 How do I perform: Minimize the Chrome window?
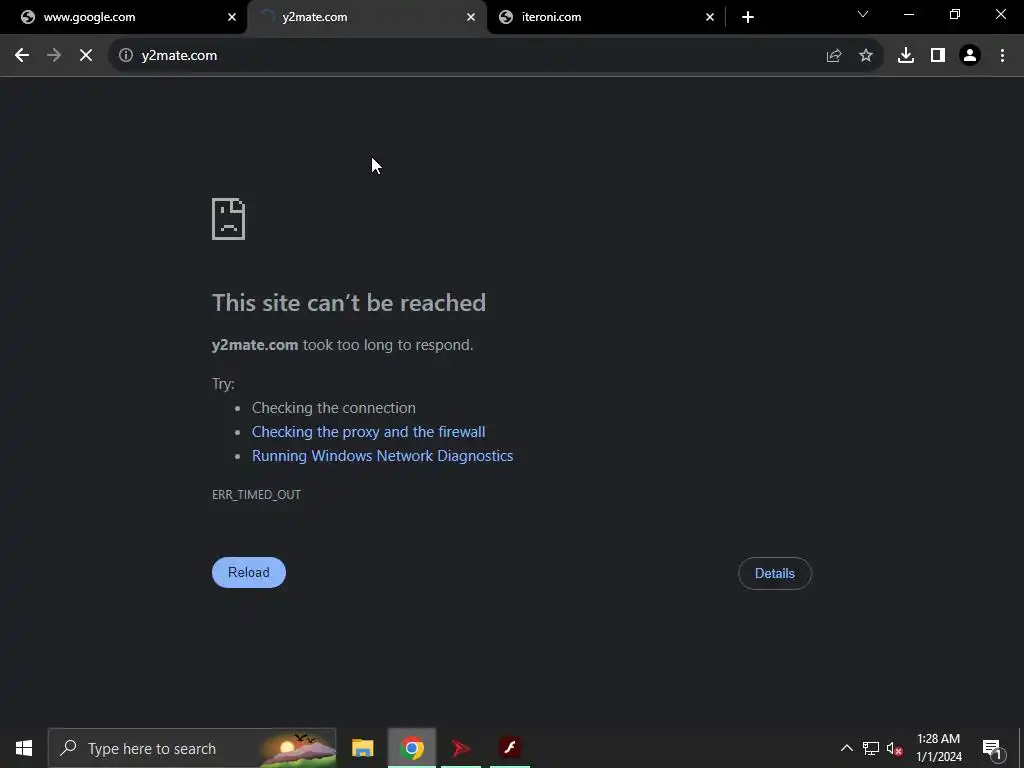tap(908, 14)
